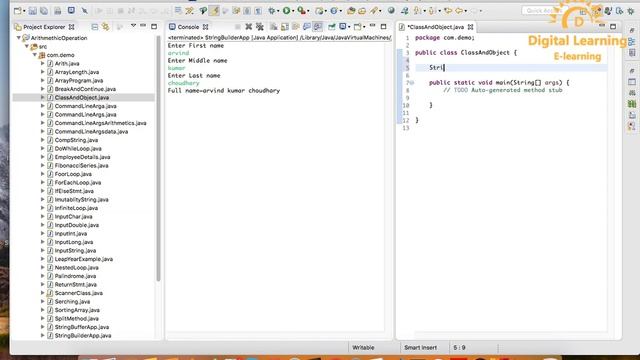This screenshot has height=360, width=640.
Task: Click the New file wizard icon
Action: (17, 11)
